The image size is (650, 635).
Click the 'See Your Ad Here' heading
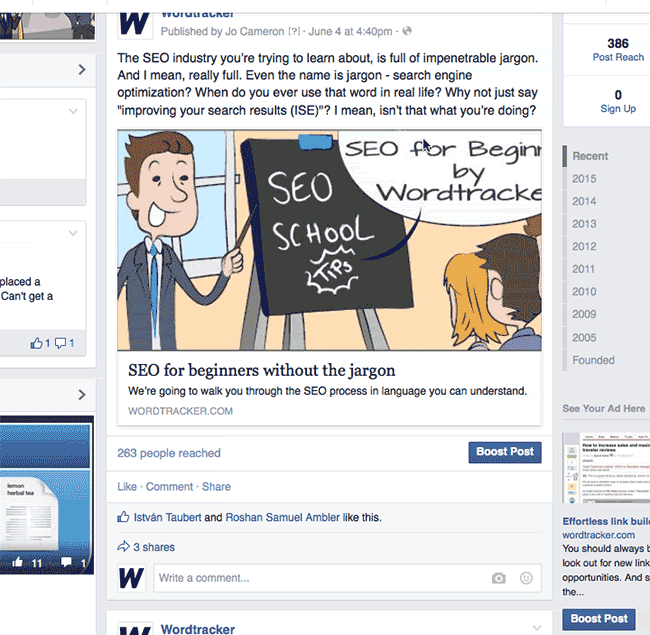[604, 408]
